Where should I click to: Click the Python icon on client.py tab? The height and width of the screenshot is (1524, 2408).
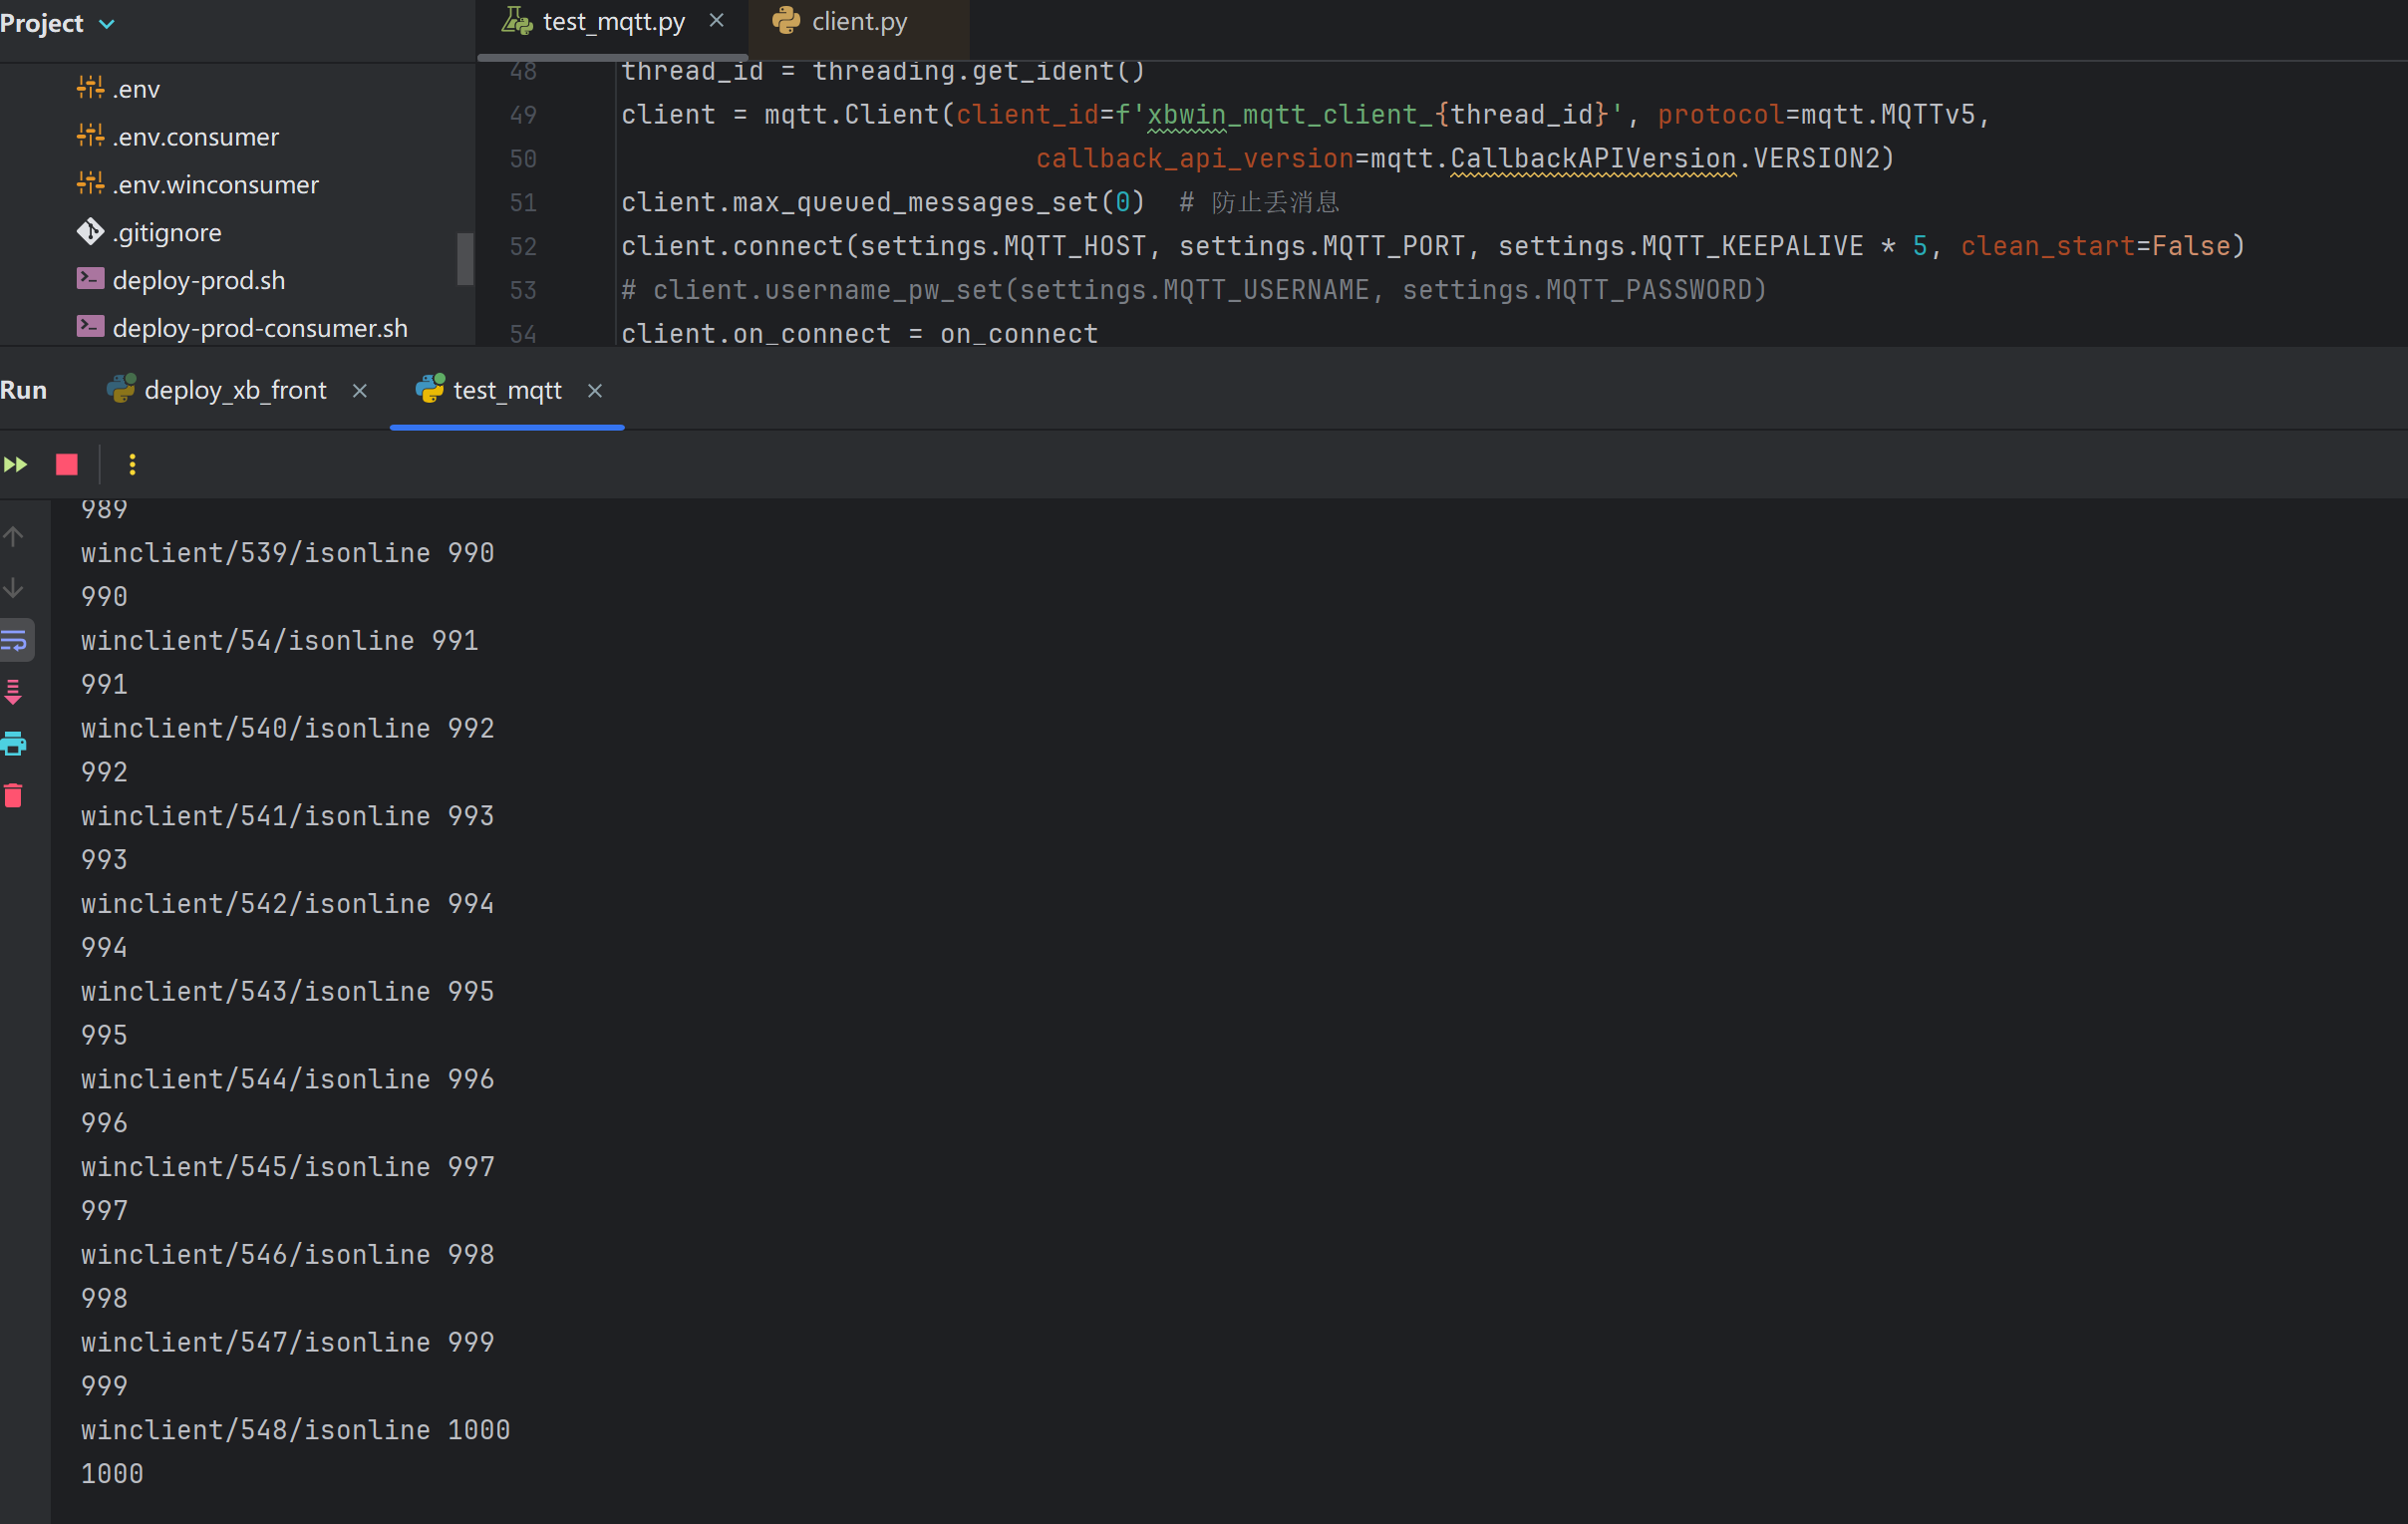click(786, 21)
